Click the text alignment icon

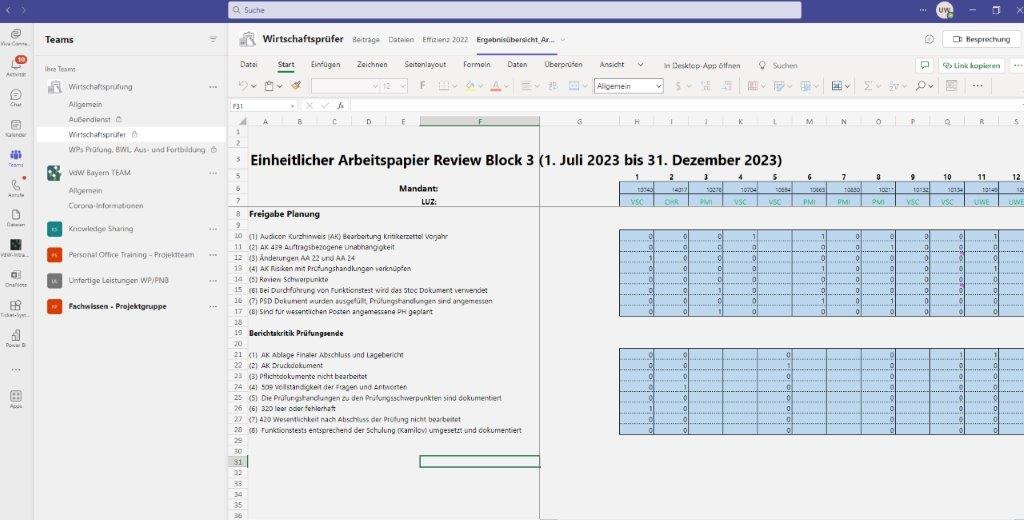tap(526, 86)
